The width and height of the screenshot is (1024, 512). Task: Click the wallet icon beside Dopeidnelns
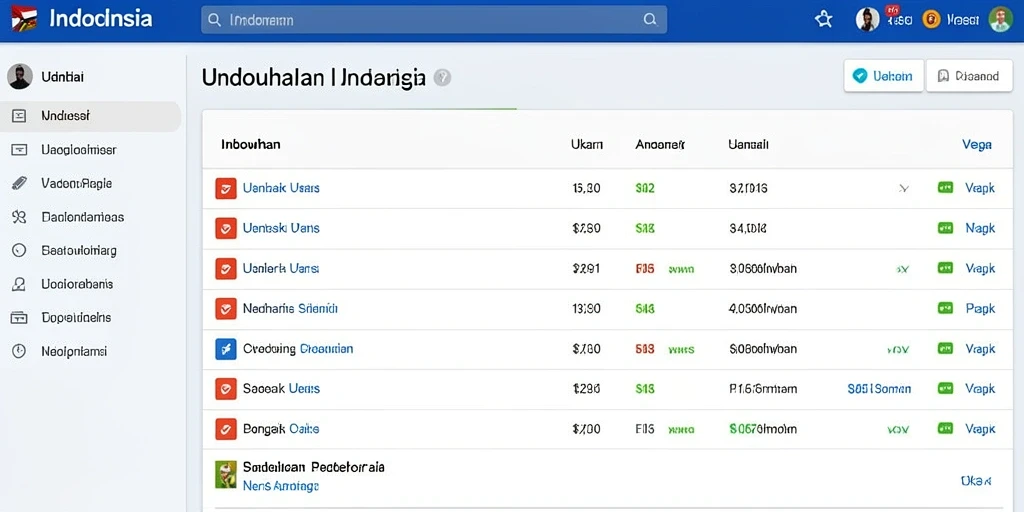(x=19, y=317)
